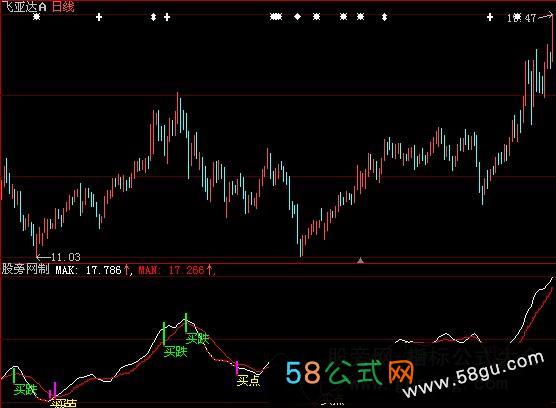This screenshot has width=556, height=408.
Task: Click the star marker overlapping the 18.47 label
Action: 517,17
